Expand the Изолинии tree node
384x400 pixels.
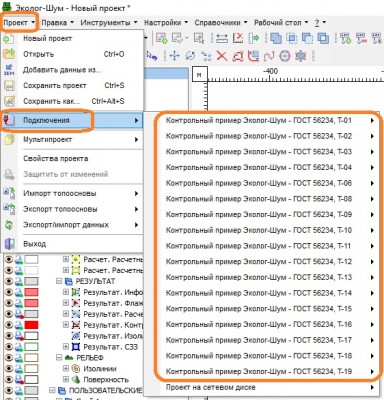coord(66,369)
